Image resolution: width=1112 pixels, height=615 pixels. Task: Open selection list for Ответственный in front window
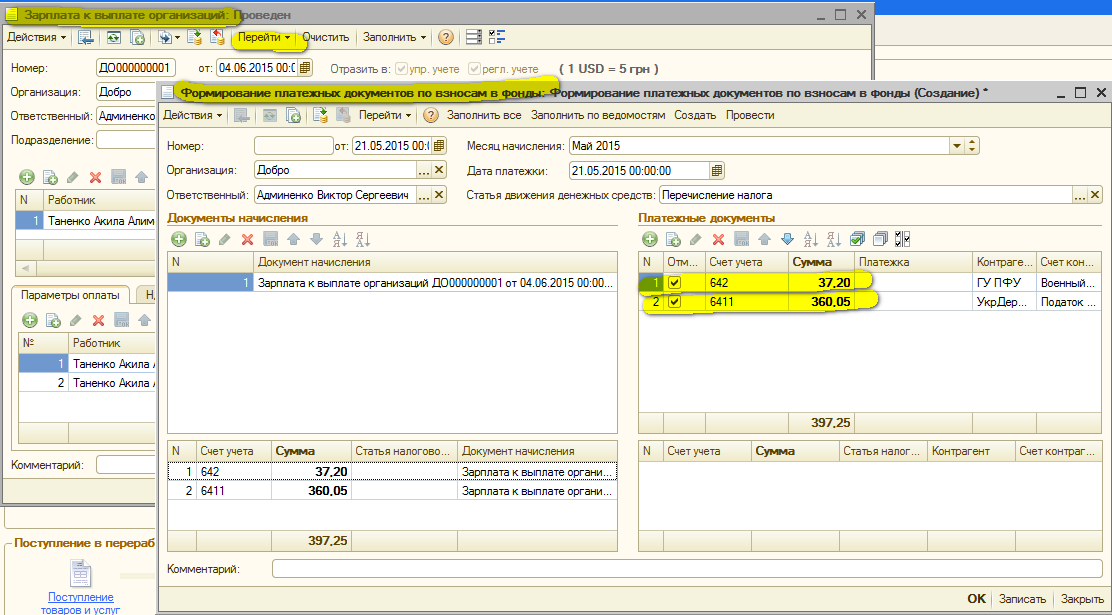tap(424, 195)
